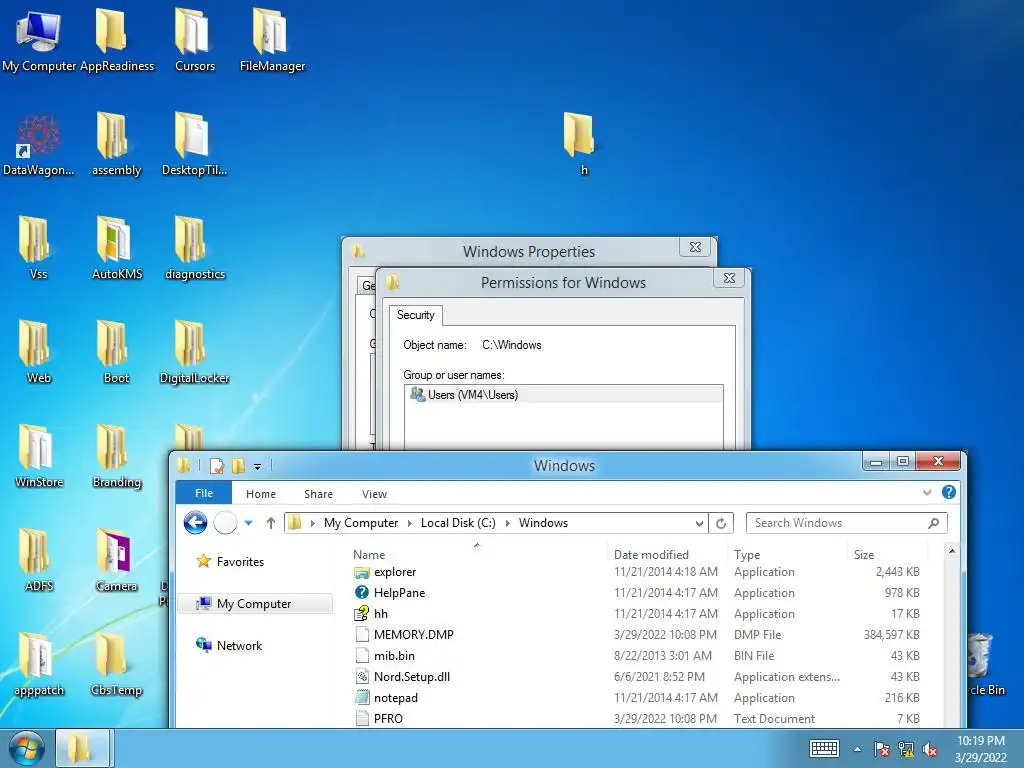The height and width of the screenshot is (768, 1024).
Task: Click the Action Center flag icon
Action: [x=882, y=749]
